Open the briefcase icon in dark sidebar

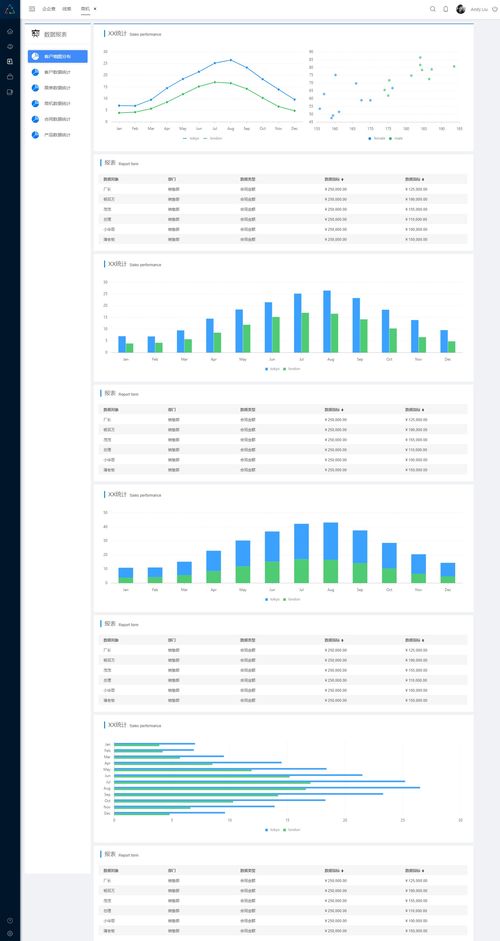pyautogui.click(x=10, y=77)
